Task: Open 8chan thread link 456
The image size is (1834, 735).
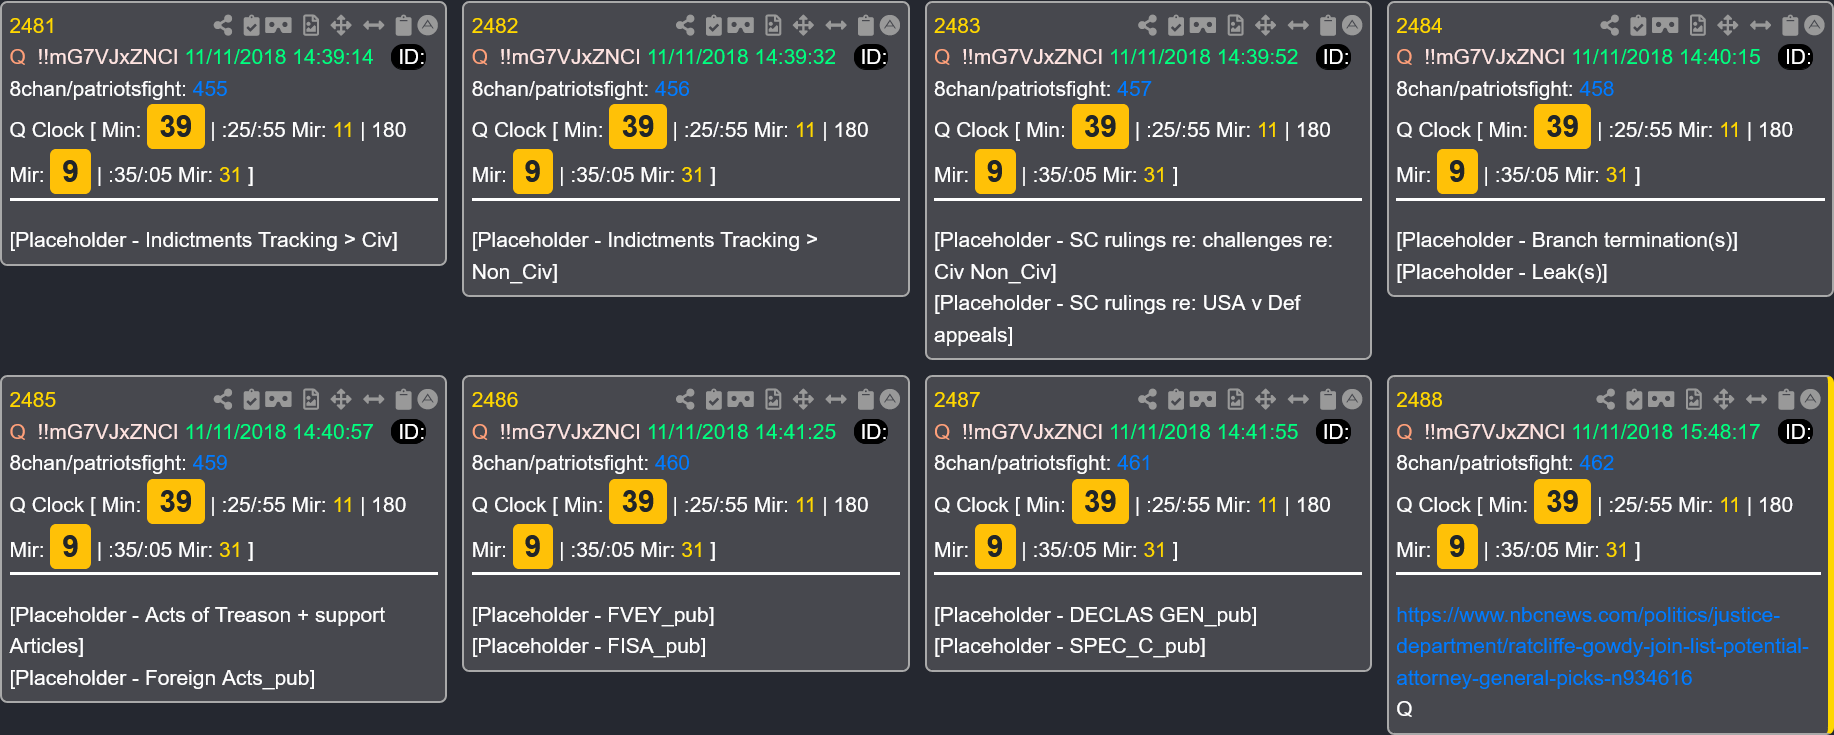Action: point(672,89)
